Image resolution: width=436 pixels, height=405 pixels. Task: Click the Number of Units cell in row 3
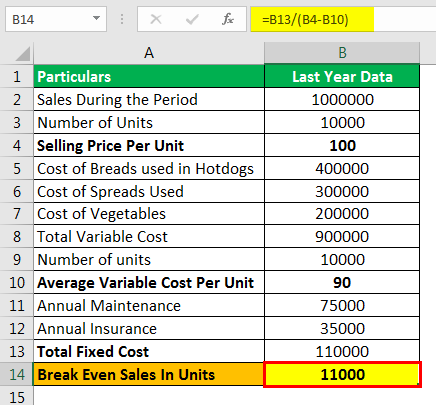pos(149,122)
